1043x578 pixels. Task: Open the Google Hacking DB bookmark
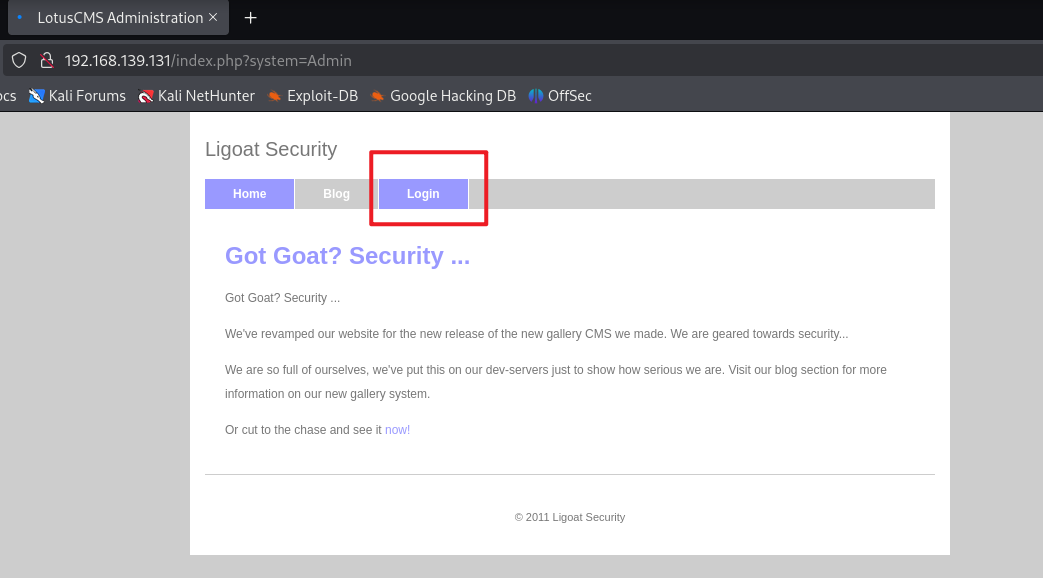tap(443, 96)
